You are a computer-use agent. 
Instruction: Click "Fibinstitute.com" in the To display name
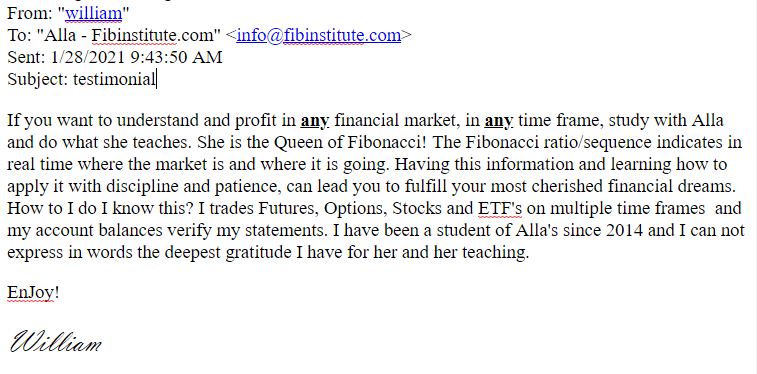153,35
